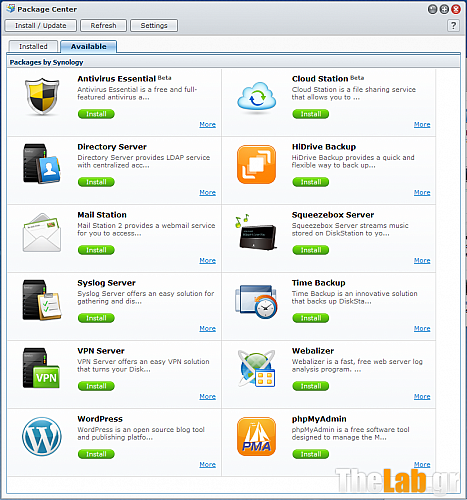Viewport: 467px width, 500px height.
Task: Click the Time Backup clock icon
Action: coord(256,301)
